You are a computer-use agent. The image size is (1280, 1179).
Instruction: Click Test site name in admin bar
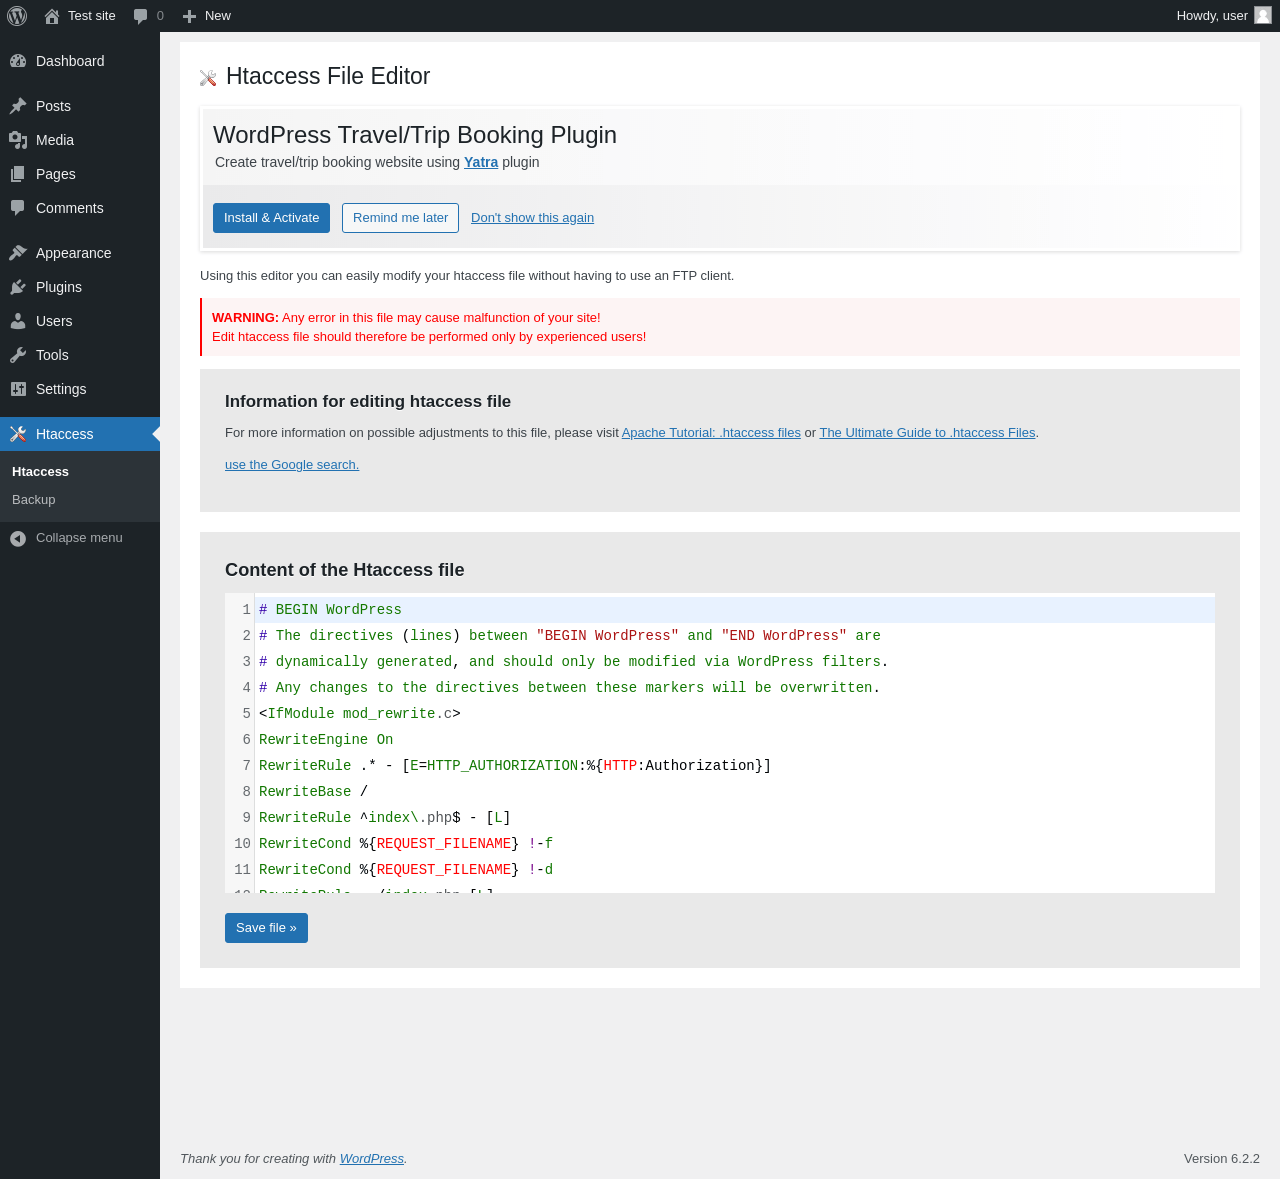[x=92, y=16]
